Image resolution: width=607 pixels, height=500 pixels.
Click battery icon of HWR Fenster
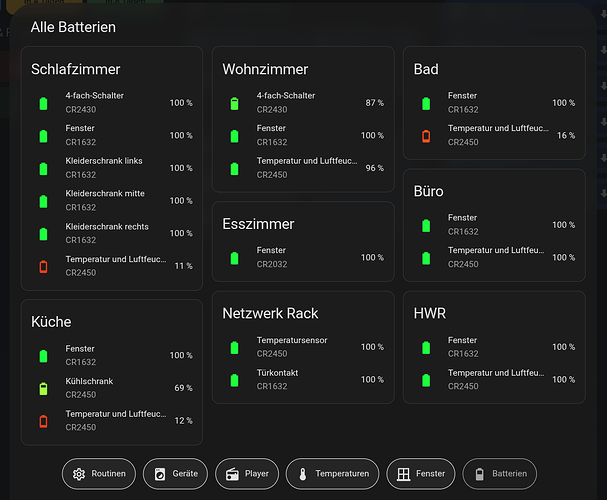[426, 347]
